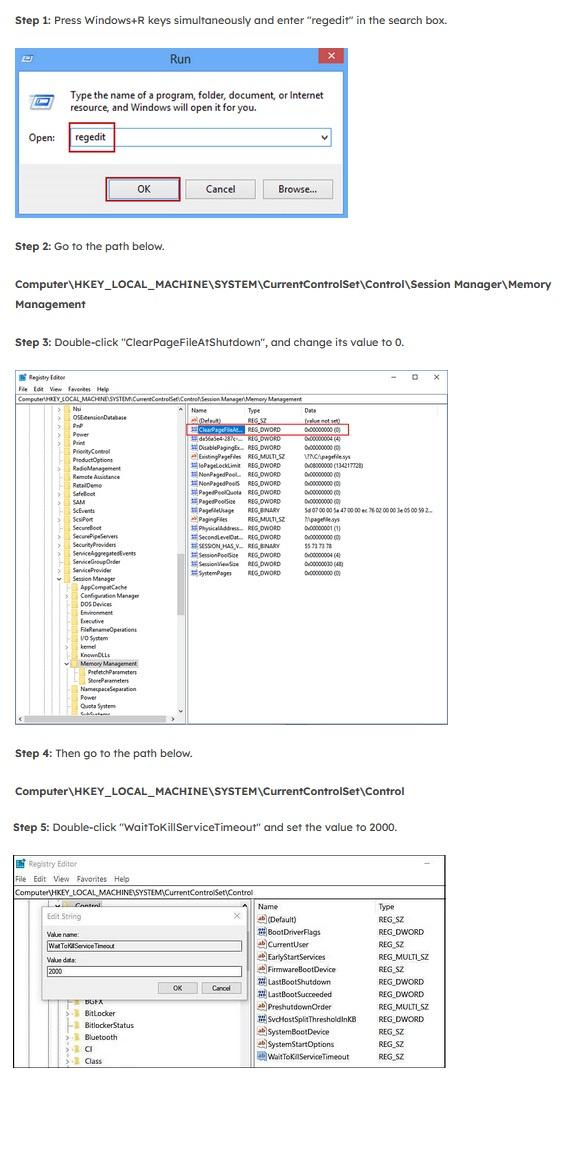
Task: Collapse the Memory Management tree node
Action: [67, 664]
